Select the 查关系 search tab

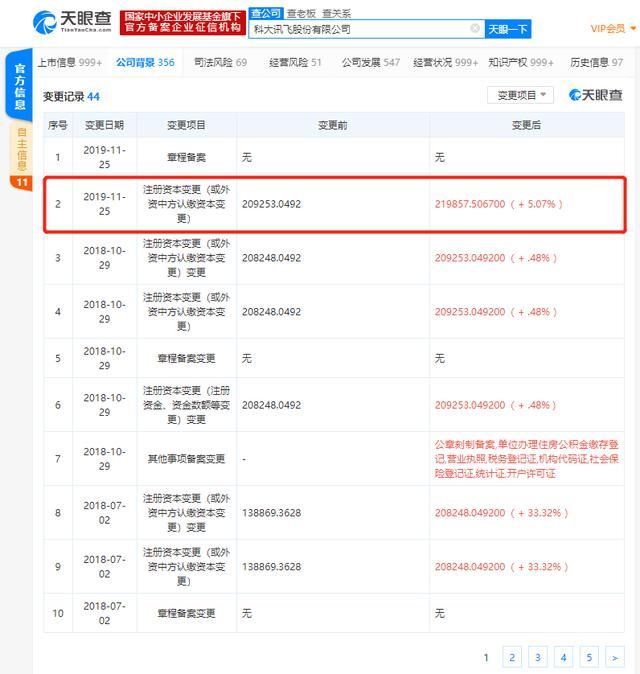(337, 13)
